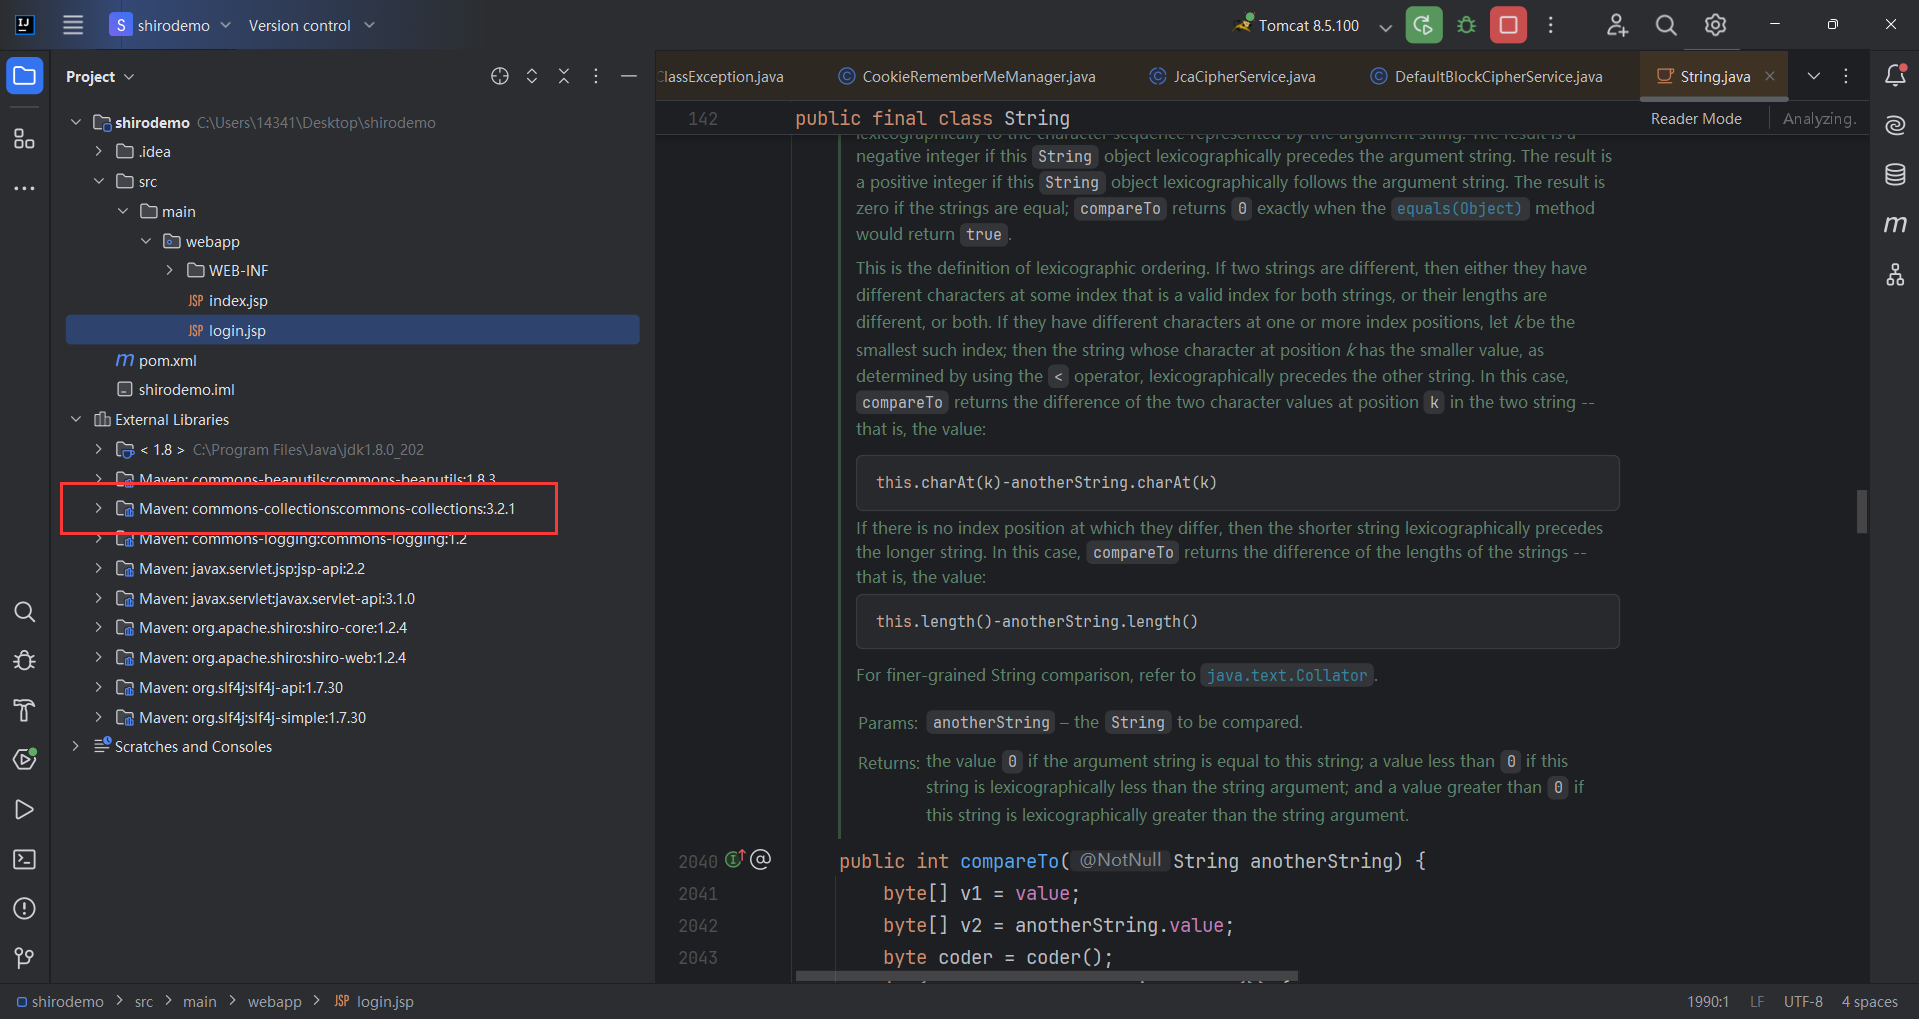Follow the java.text.Collator link
This screenshot has width=1919, height=1019.
click(1286, 675)
